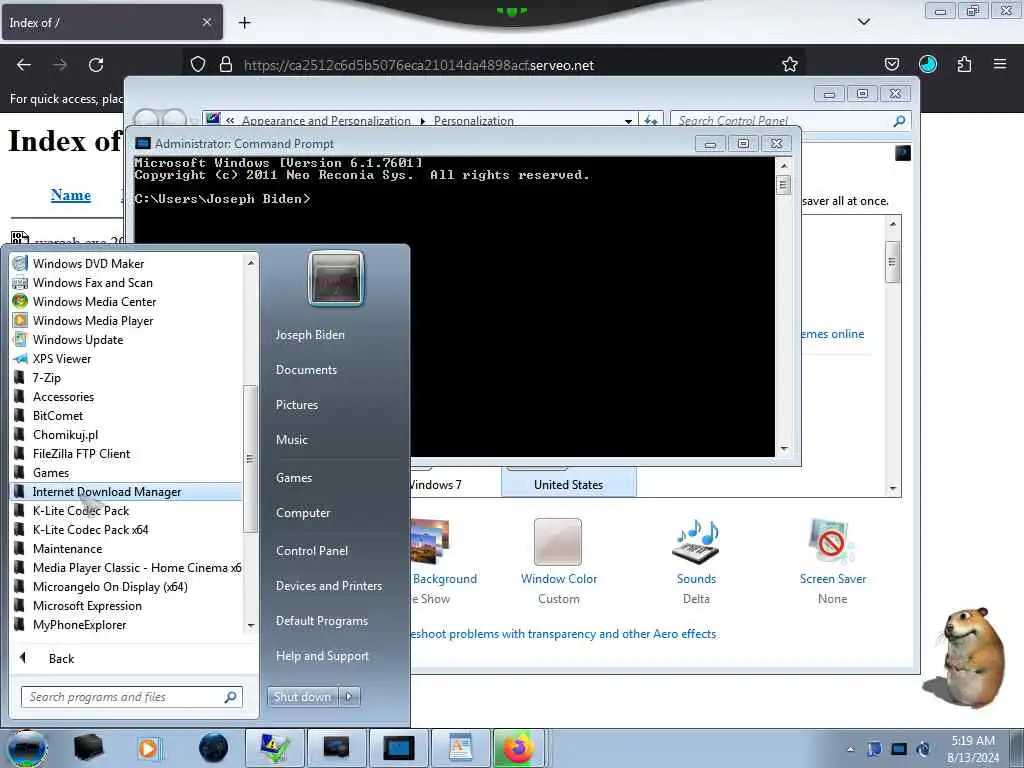Open Firefox extensions icon
The width and height of the screenshot is (1024, 768).
click(x=964, y=64)
